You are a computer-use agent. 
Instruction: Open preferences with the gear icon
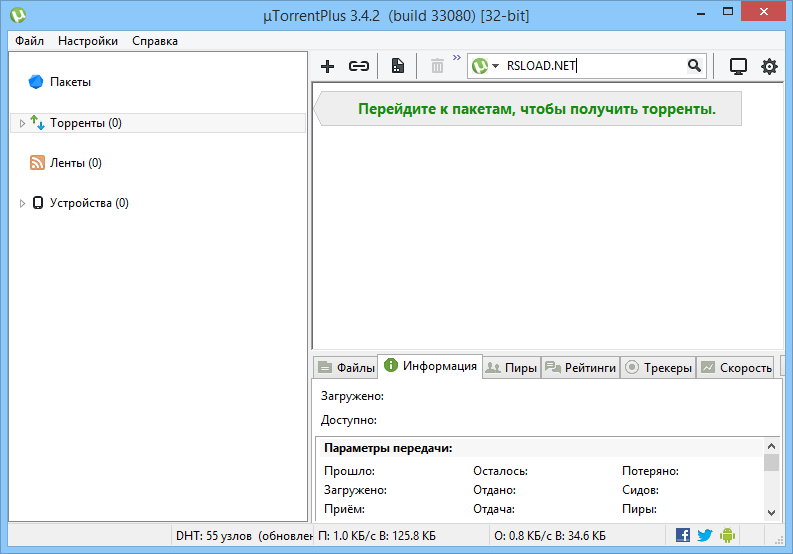click(769, 66)
